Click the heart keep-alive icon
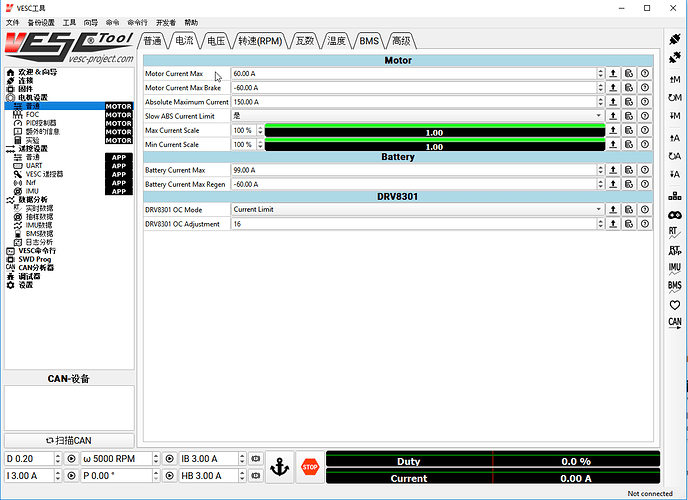The image size is (688, 500). click(675, 304)
